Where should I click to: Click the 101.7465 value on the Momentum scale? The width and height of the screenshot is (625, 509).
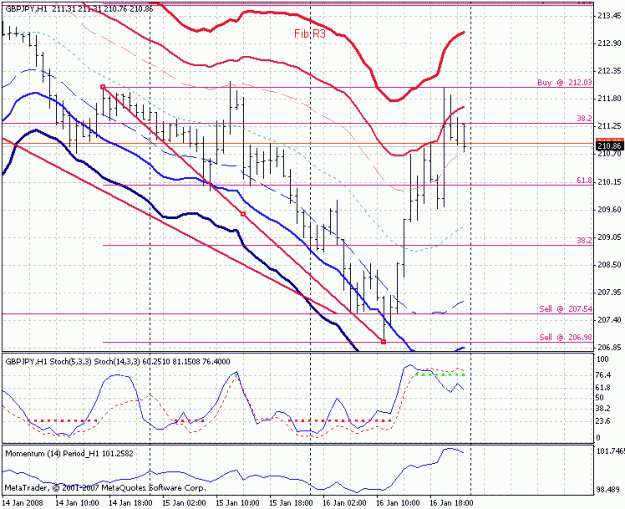click(x=610, y=451)
